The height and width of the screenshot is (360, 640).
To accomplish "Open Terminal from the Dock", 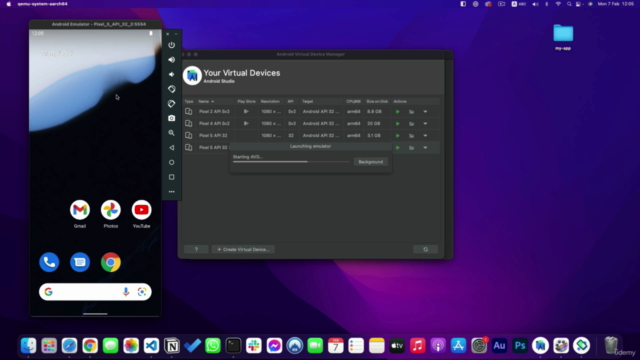I will coord(233,346).
